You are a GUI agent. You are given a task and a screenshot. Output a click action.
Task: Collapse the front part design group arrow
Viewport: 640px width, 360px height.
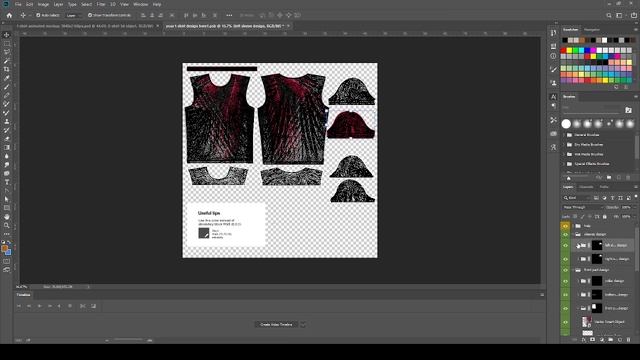pos(573,270)
